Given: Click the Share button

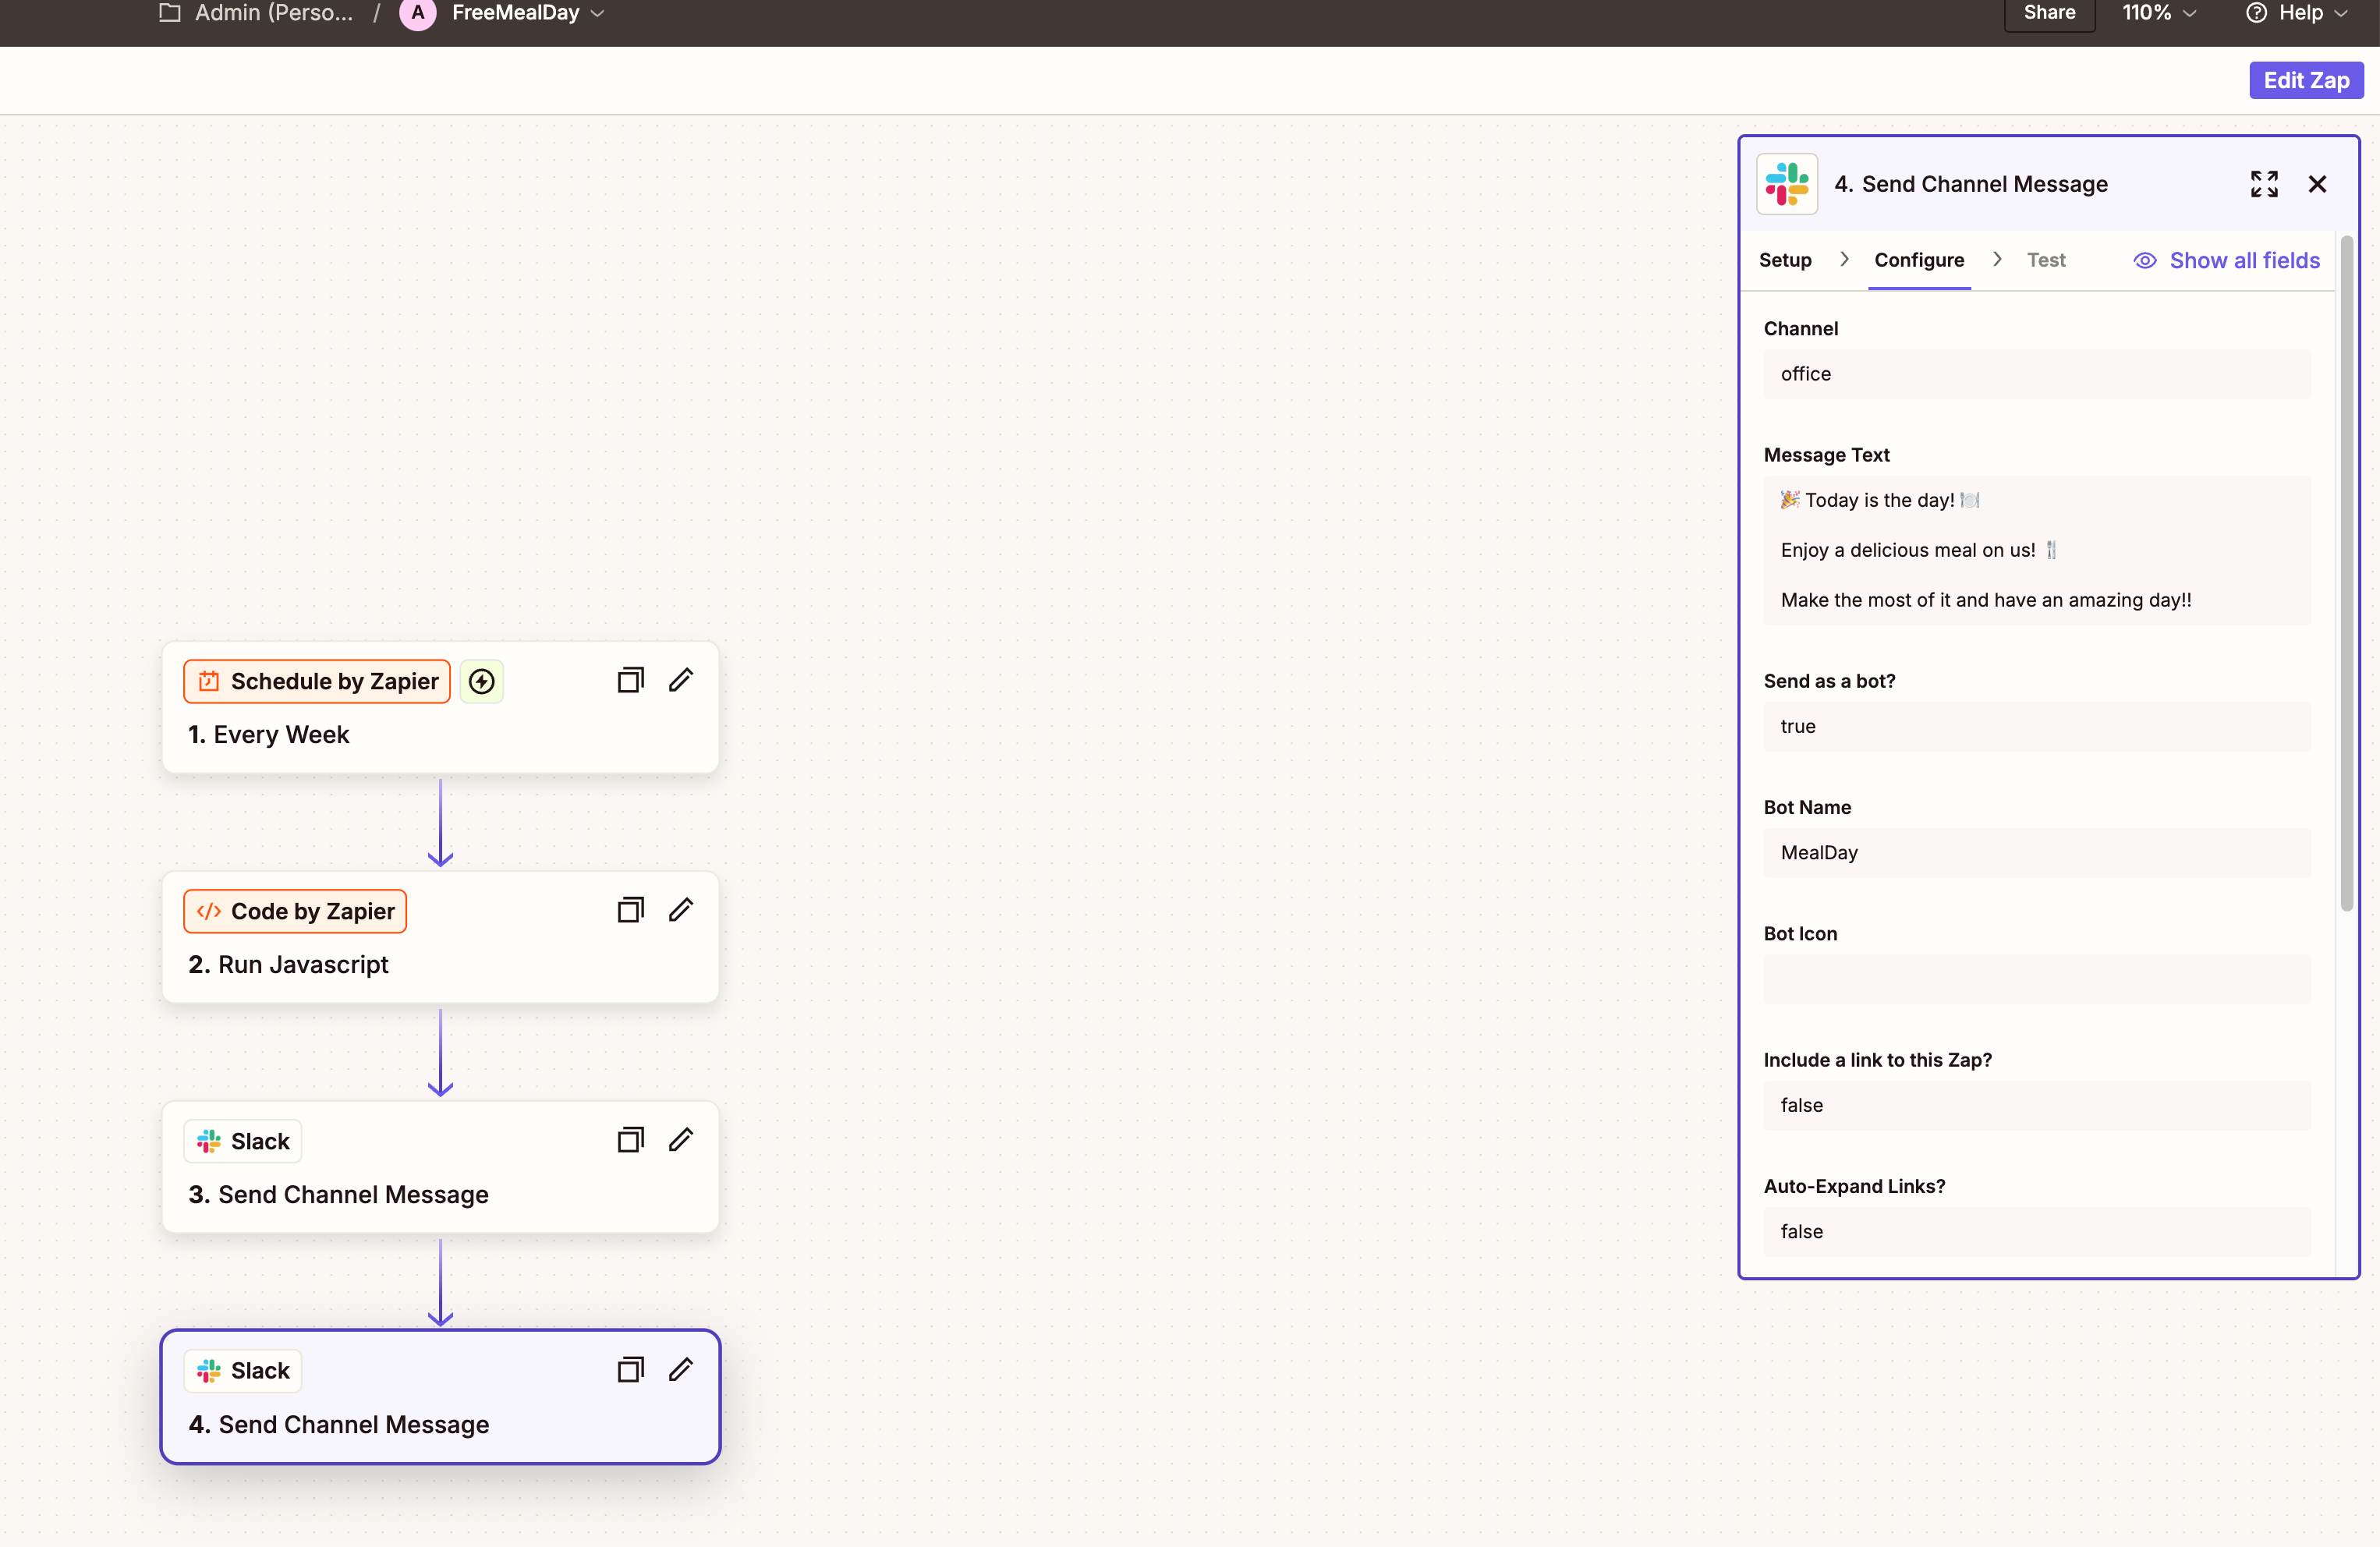Looking at the screenshot, I should tap(2049, 13).
